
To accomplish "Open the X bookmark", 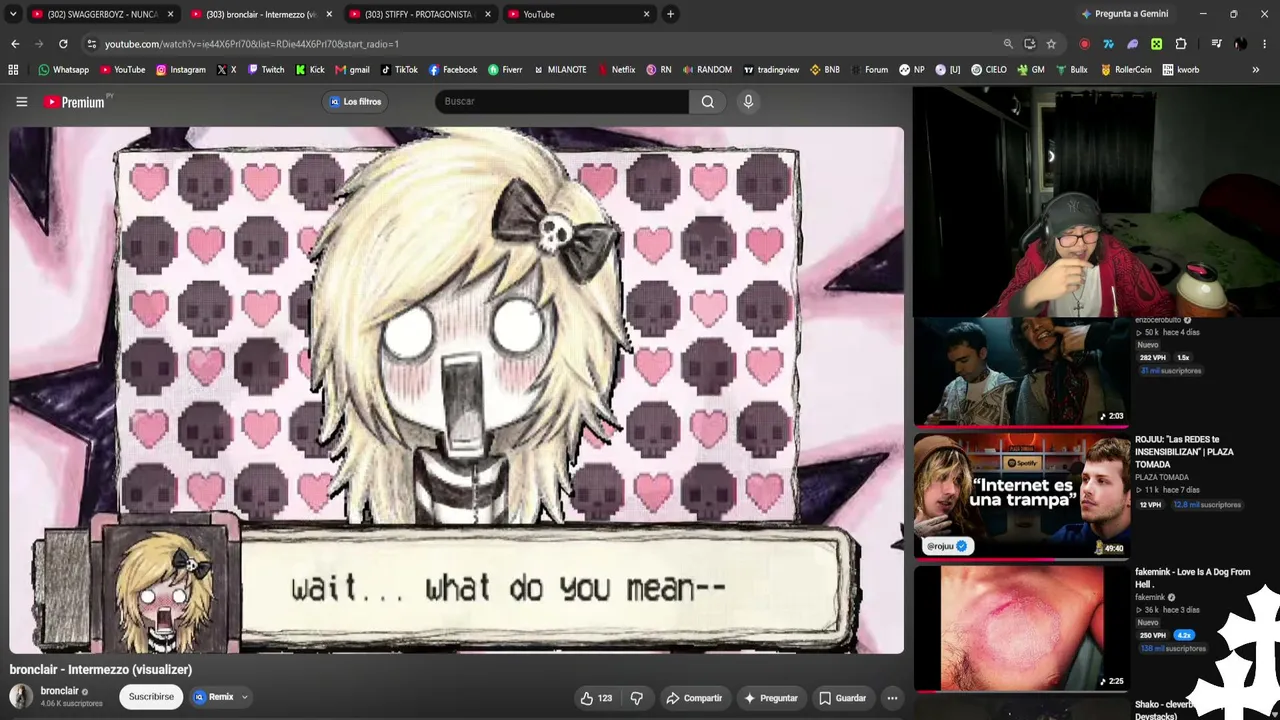I will click(227, 70).
